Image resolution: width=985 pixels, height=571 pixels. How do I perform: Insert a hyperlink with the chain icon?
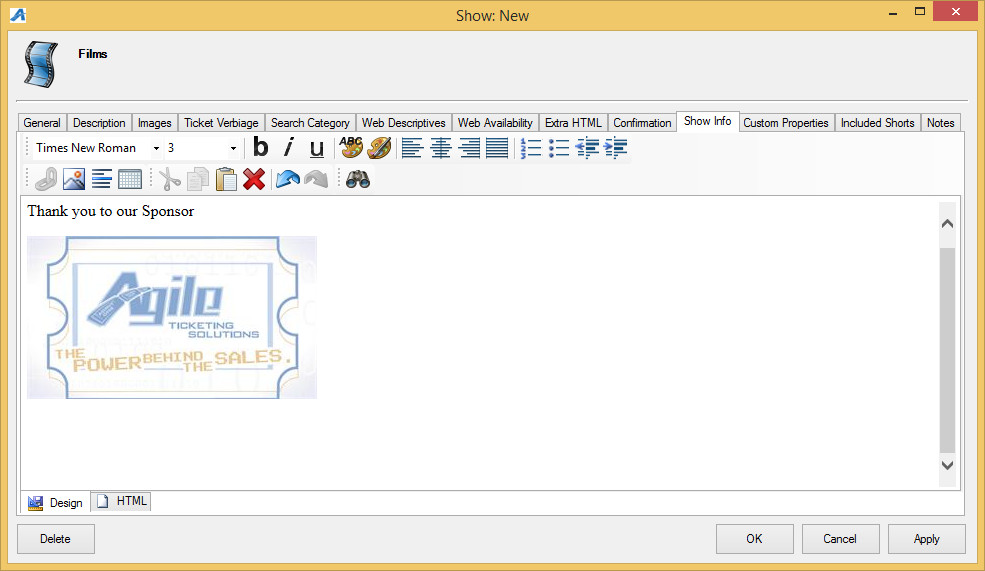[x=45, y=180]
